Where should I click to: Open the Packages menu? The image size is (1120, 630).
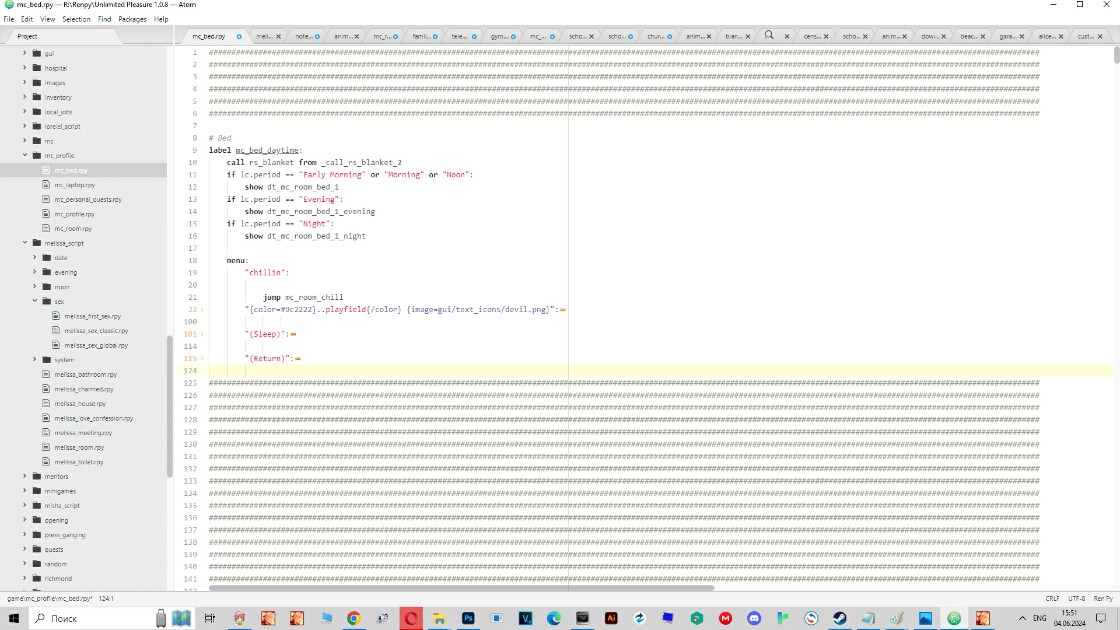[132, 19]
